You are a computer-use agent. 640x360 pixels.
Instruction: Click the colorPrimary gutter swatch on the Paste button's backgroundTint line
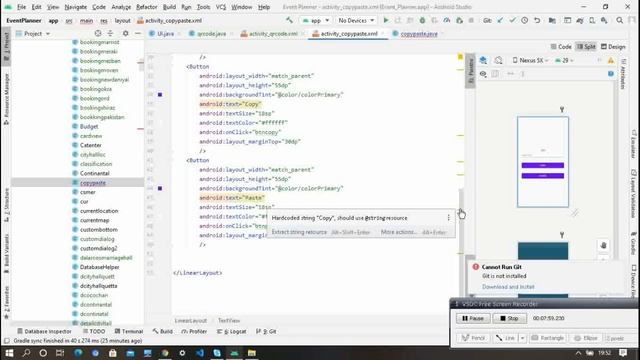tap(160, 189)
